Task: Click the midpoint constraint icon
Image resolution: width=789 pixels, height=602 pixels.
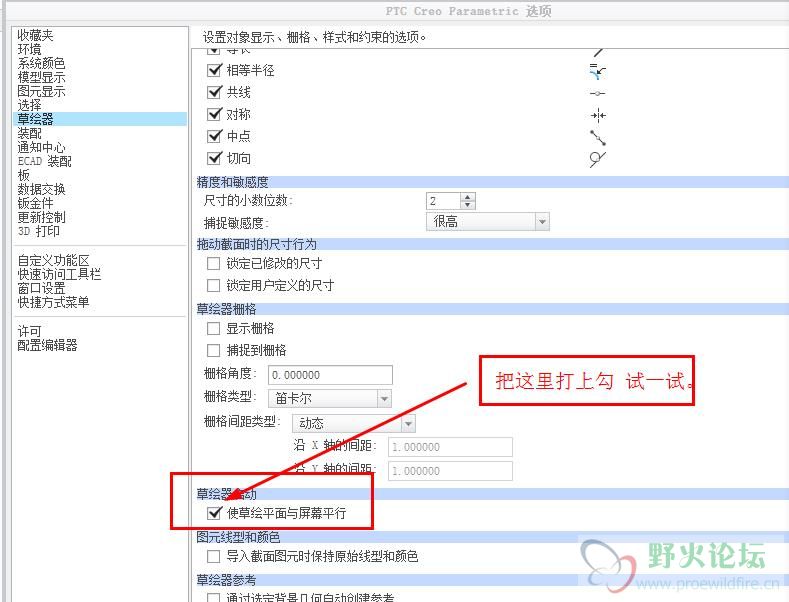Action: pos(597,137)
